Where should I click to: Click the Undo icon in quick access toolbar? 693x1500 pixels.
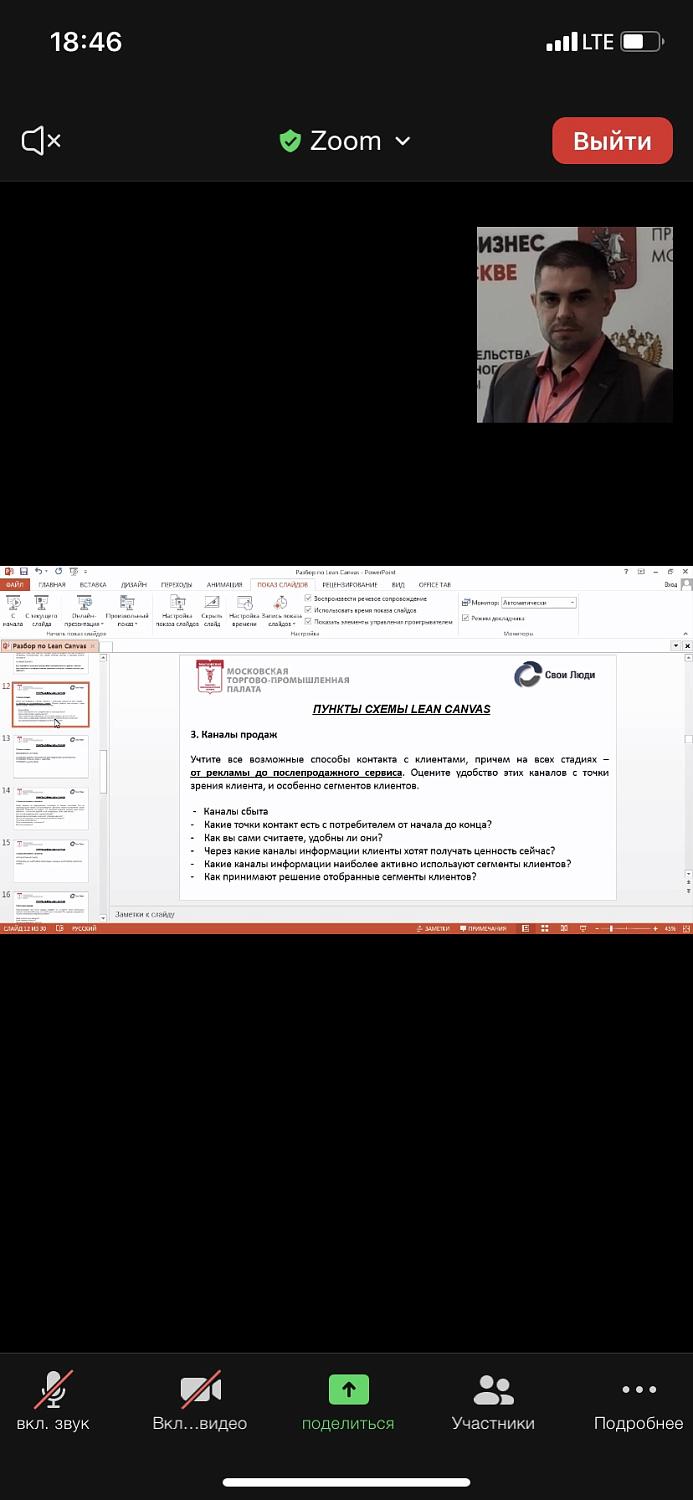[39, 572]
